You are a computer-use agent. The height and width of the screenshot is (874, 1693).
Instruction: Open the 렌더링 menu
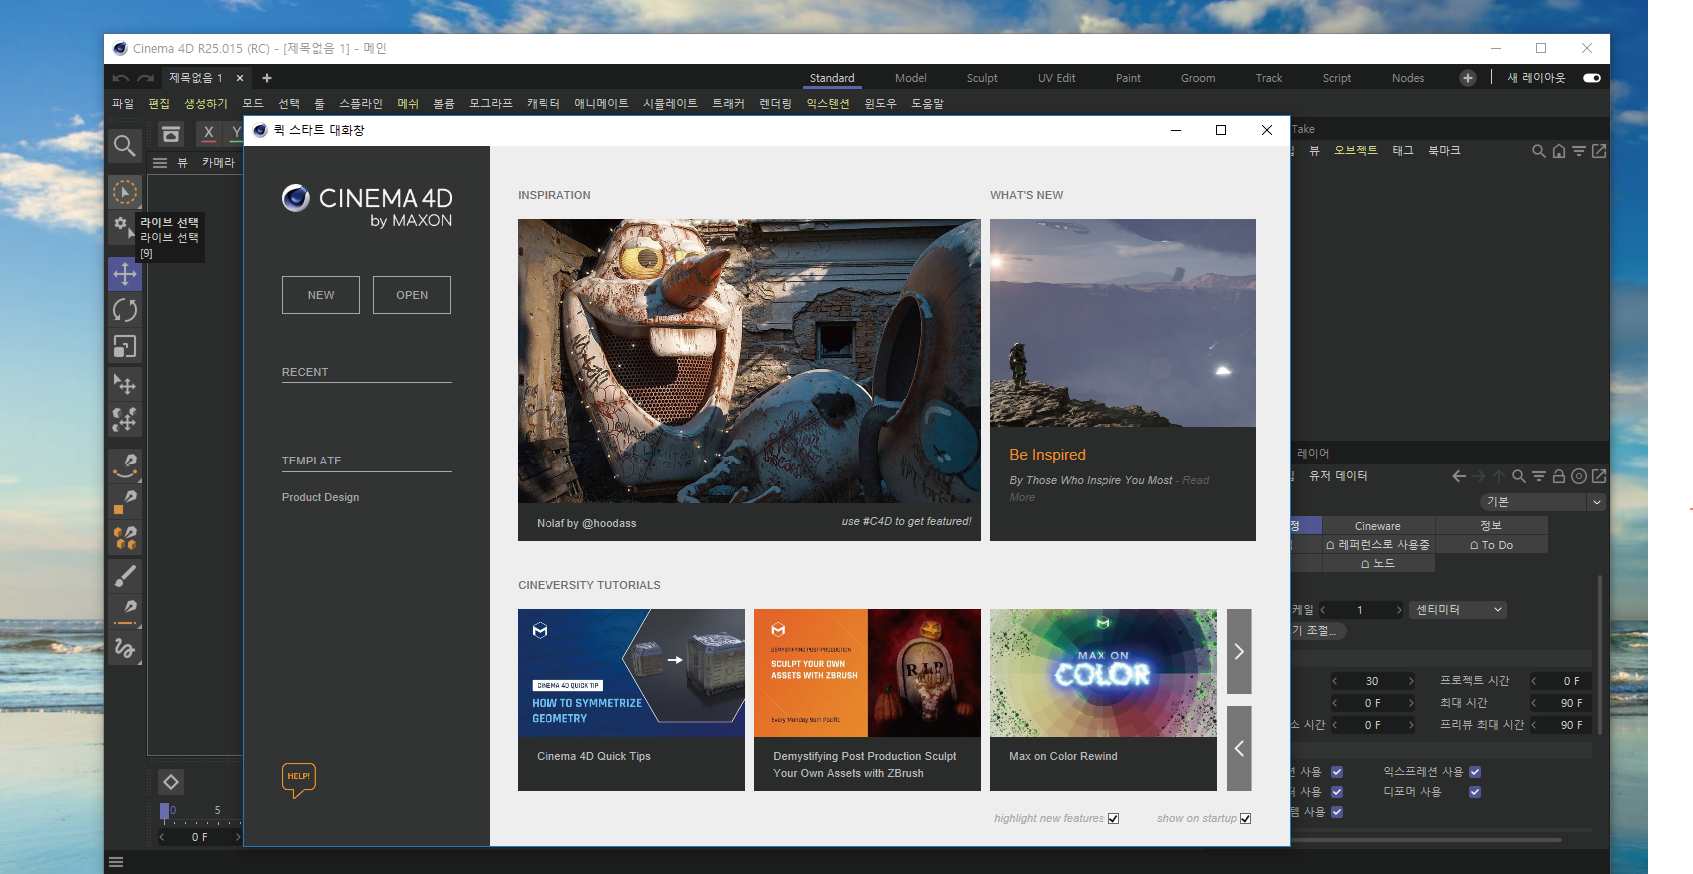(775, 104)
